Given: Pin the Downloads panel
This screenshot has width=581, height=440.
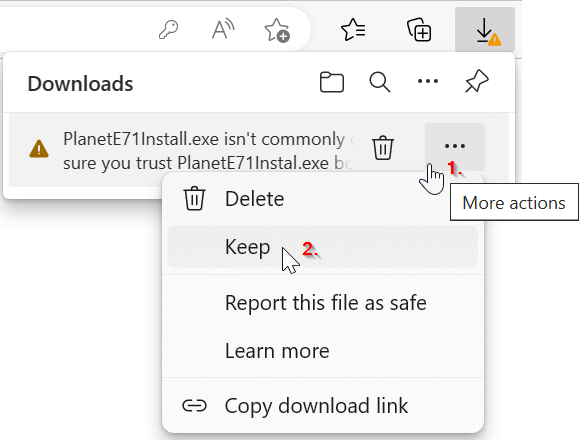Looking at the screenshot, I should (x=477, y=81).
